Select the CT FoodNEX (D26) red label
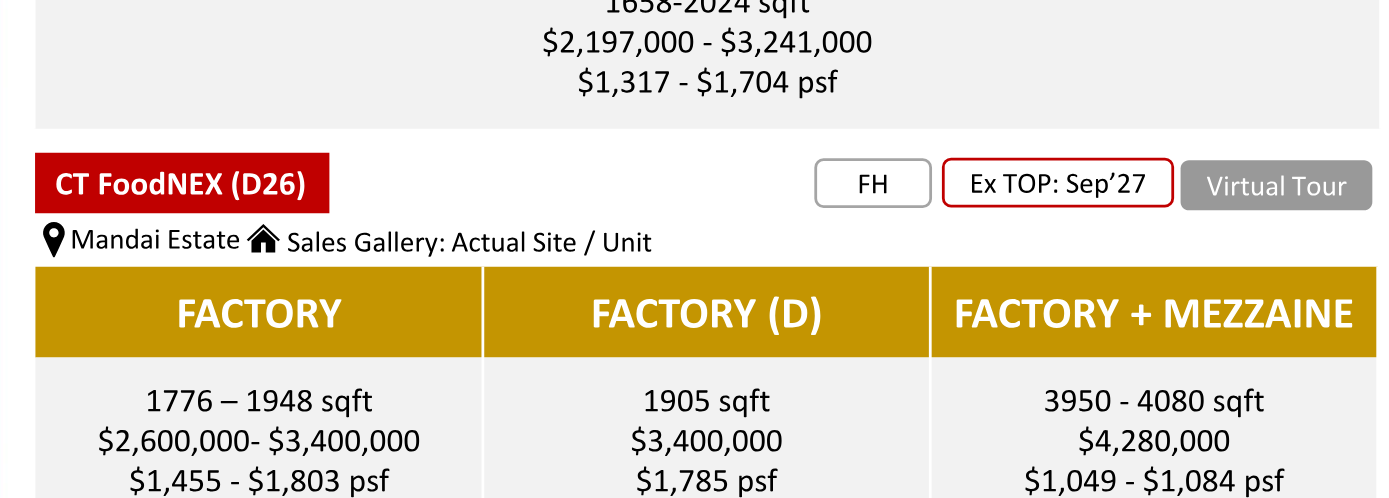 tap(182, 184)
